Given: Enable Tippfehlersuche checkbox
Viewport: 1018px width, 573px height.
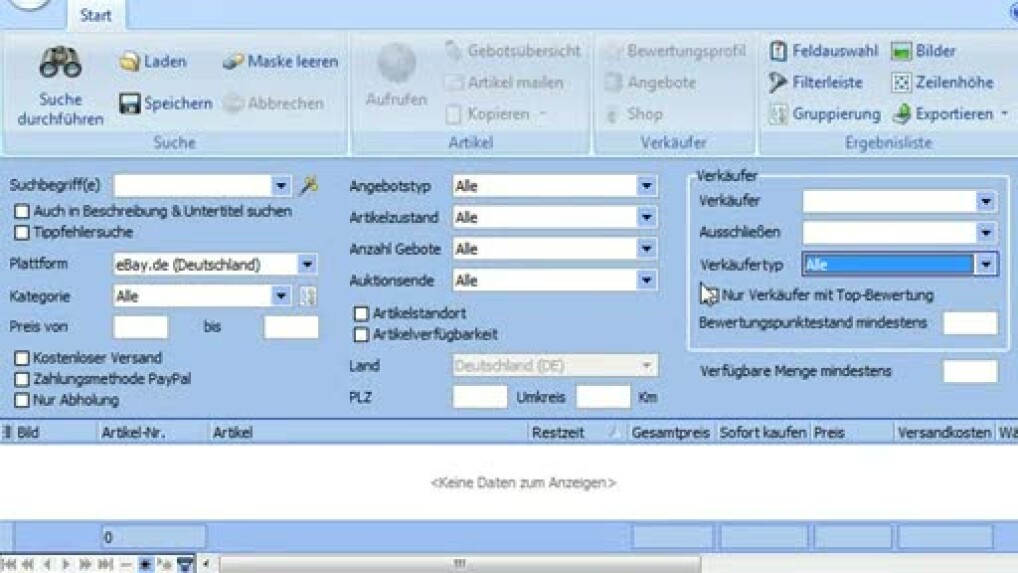Looking at the screenshot, I should pyautogui.click(x=22, y=233).
